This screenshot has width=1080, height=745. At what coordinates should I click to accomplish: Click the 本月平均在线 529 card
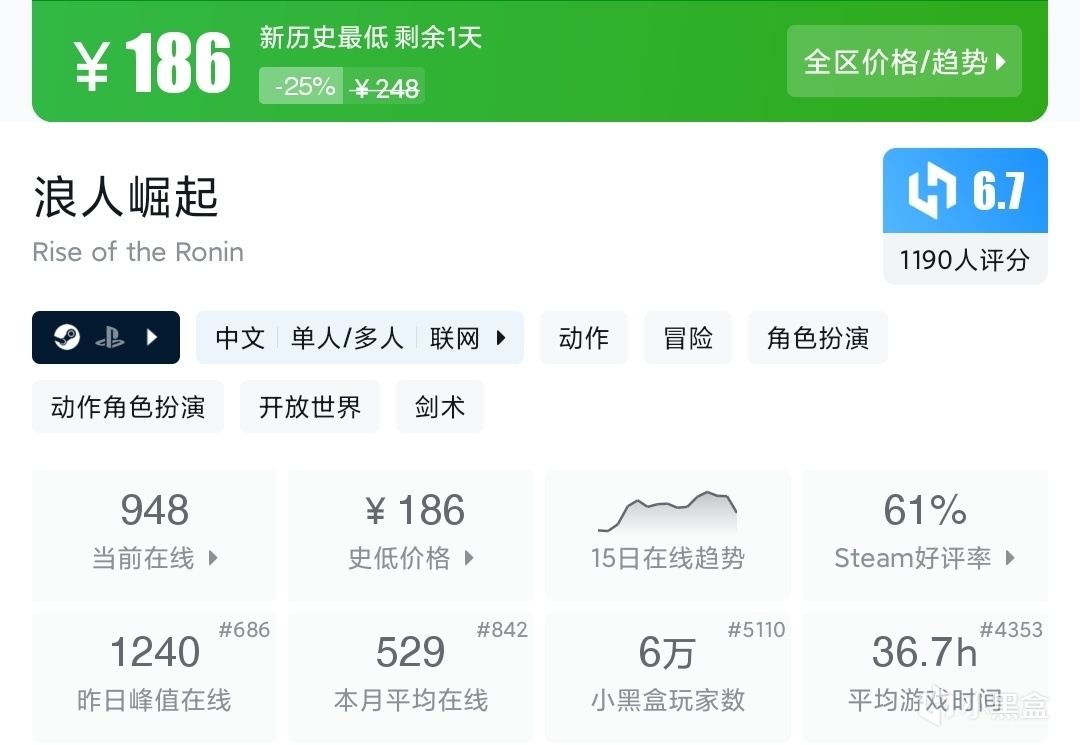pos(411,677)
